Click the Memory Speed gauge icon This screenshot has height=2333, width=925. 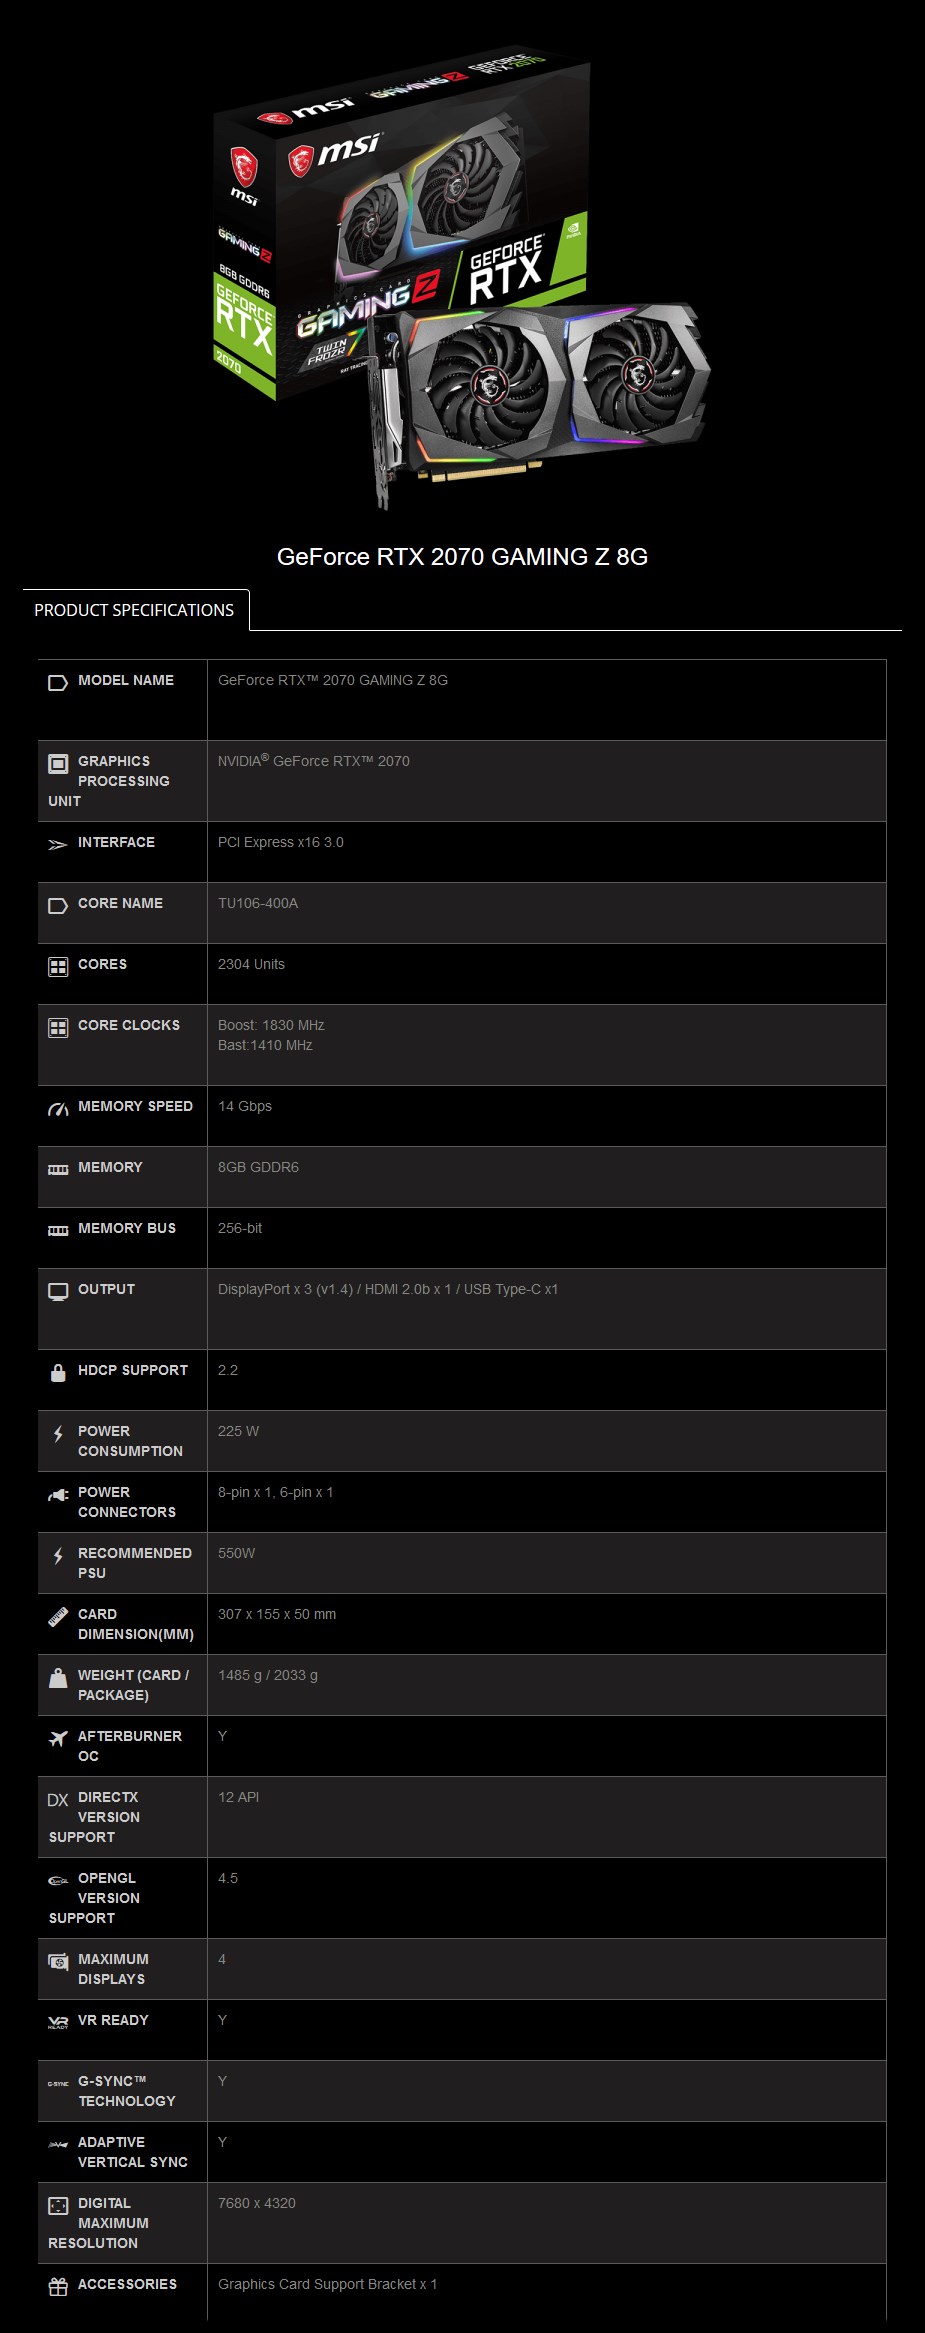58,1109
